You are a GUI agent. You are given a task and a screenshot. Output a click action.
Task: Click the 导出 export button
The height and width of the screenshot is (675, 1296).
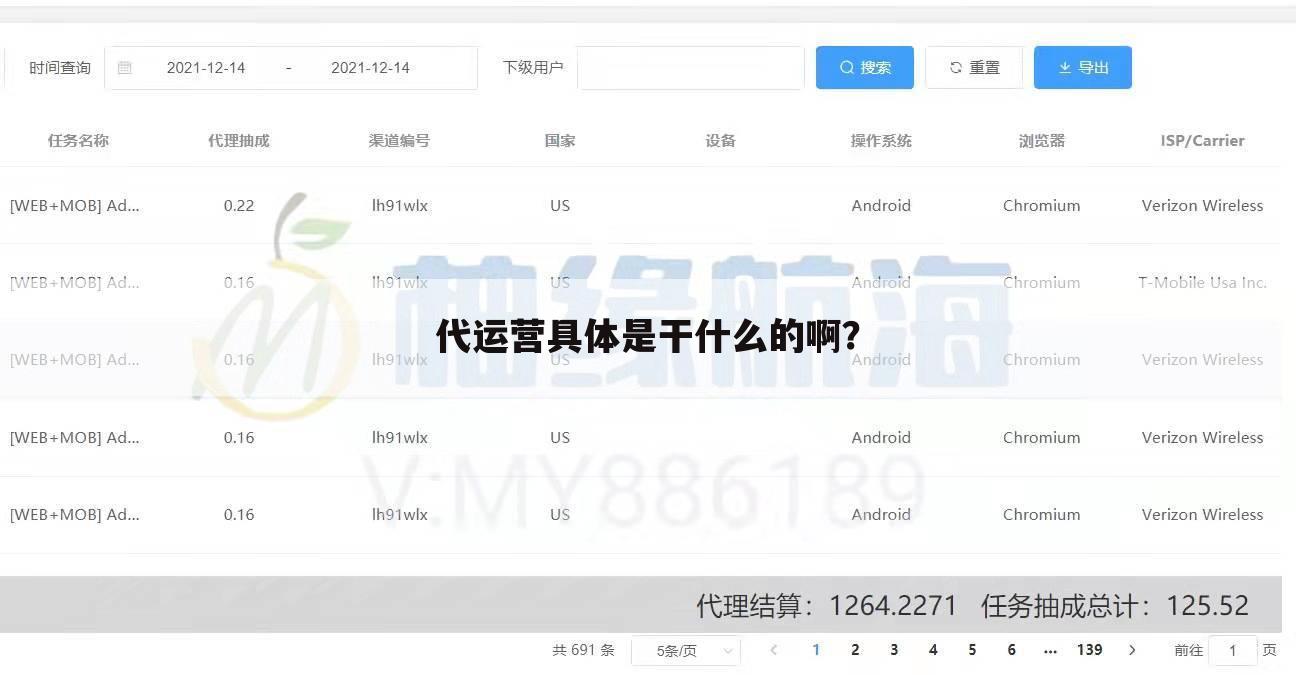(x=1082, y=67)
